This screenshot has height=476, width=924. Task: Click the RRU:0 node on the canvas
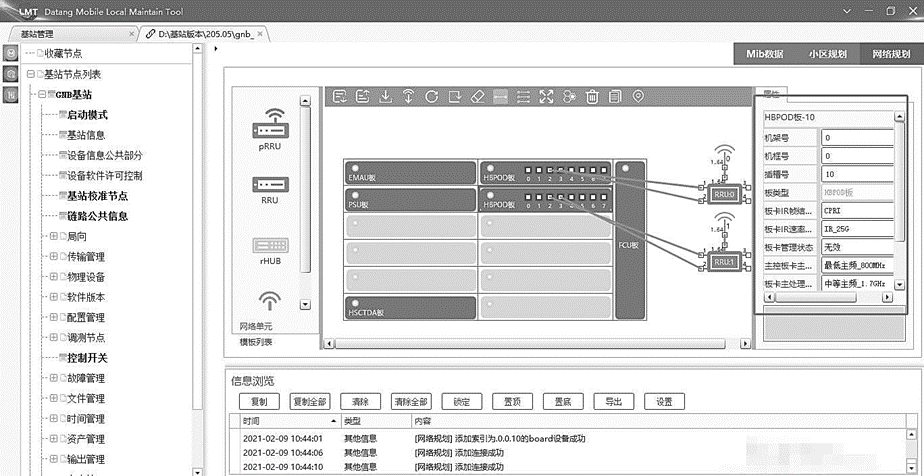(723, 194)
